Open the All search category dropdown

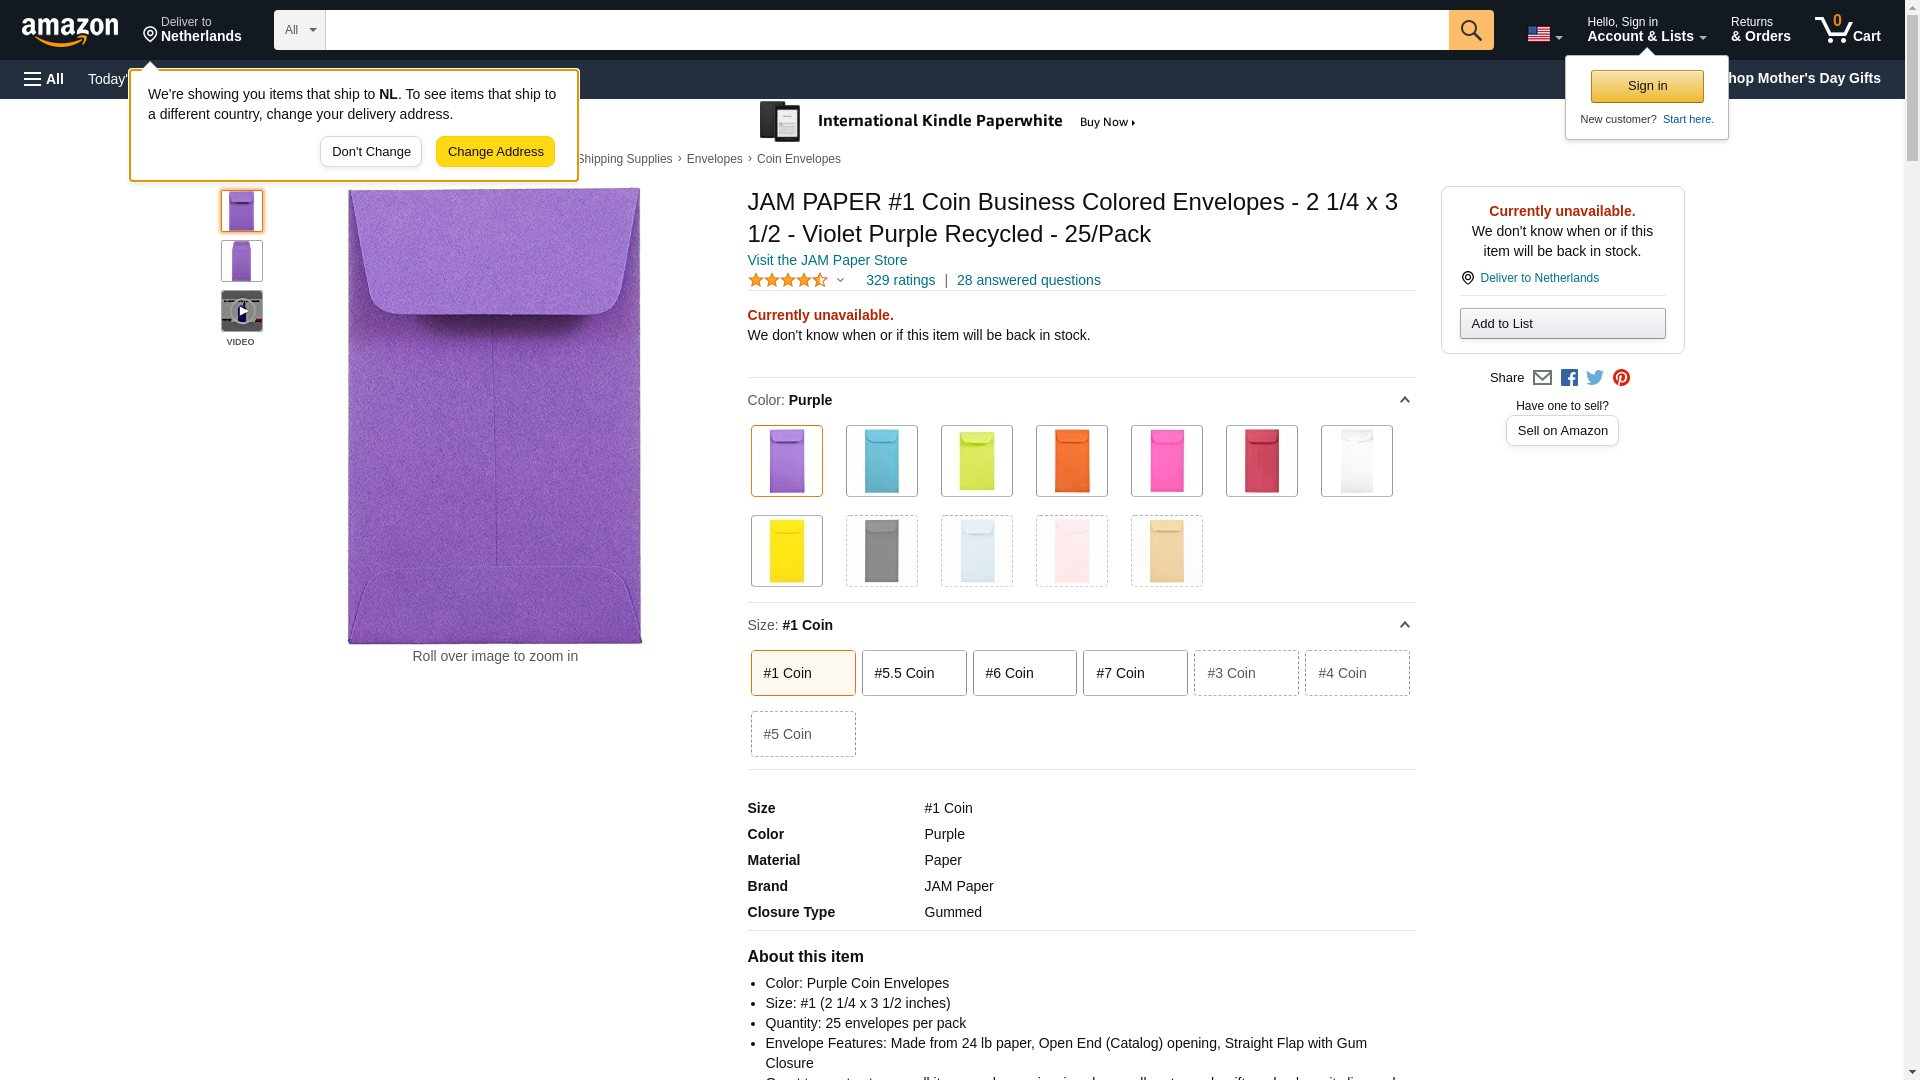click(x=299, y=30)
